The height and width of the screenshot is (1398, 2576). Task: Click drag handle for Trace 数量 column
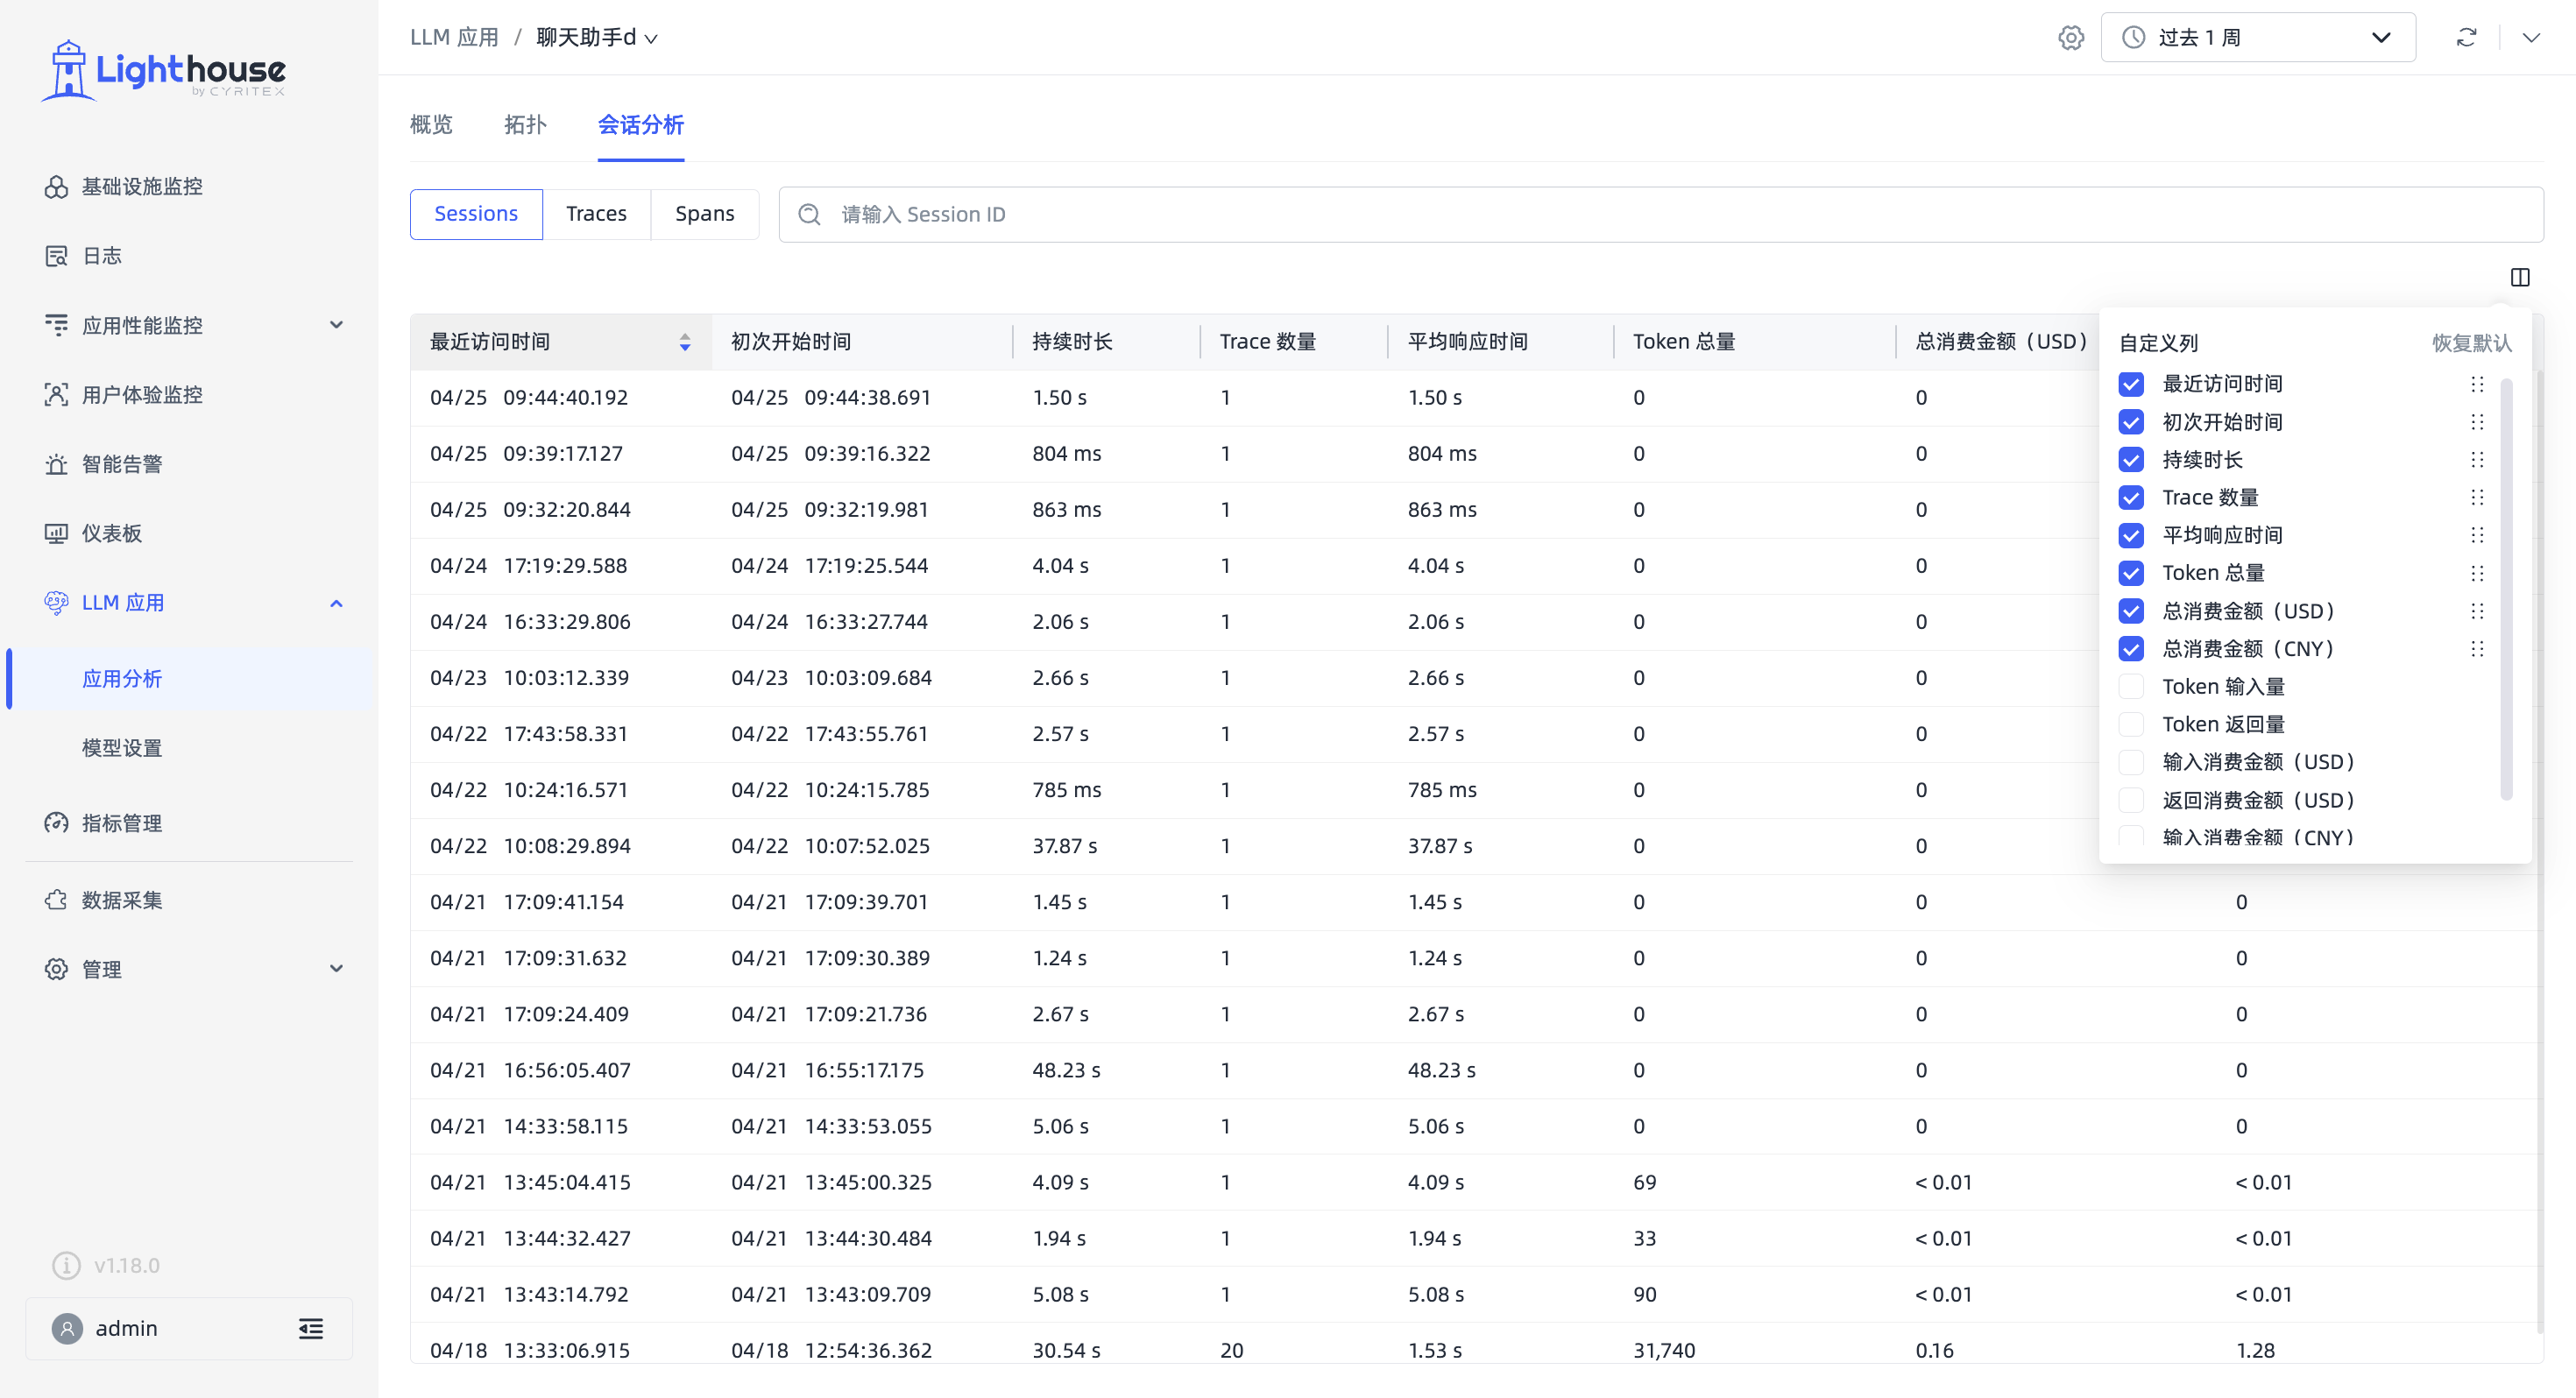2477,497
